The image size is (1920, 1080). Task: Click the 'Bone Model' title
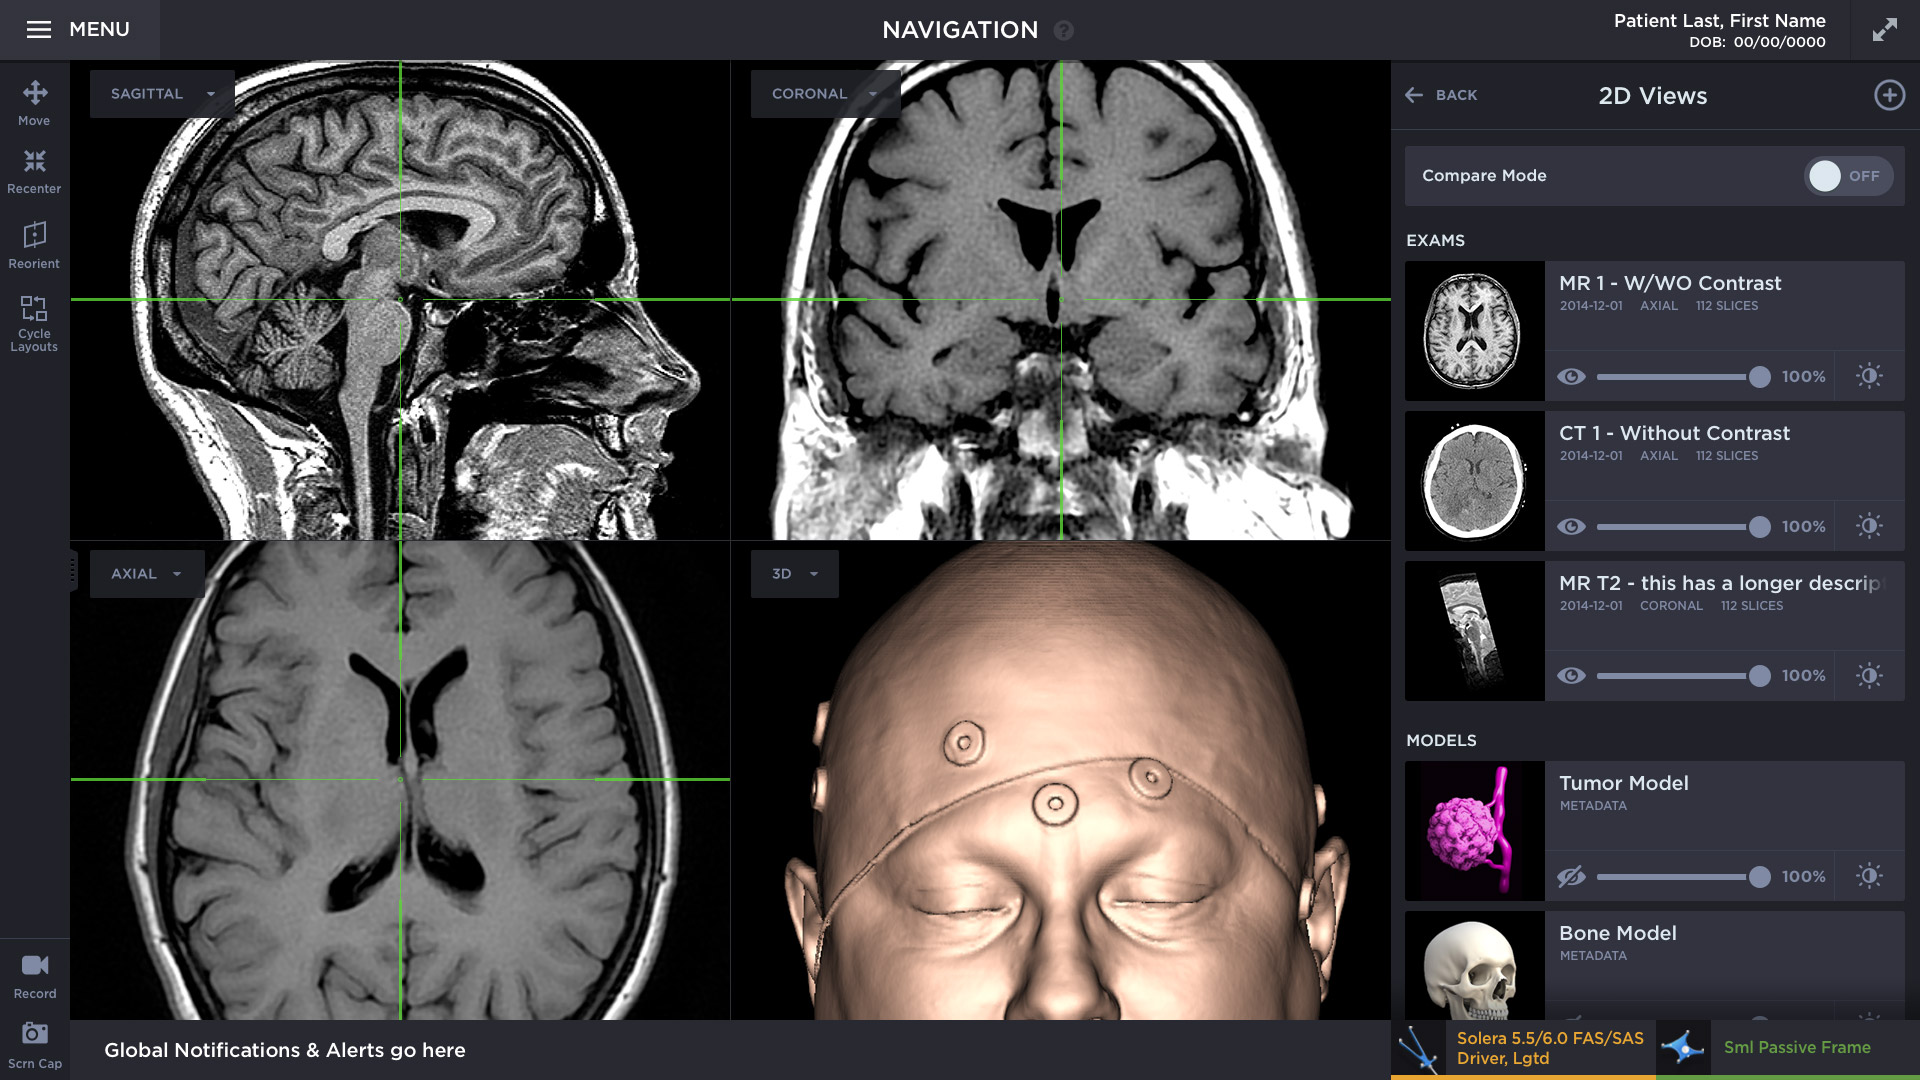coord(1618,934)
